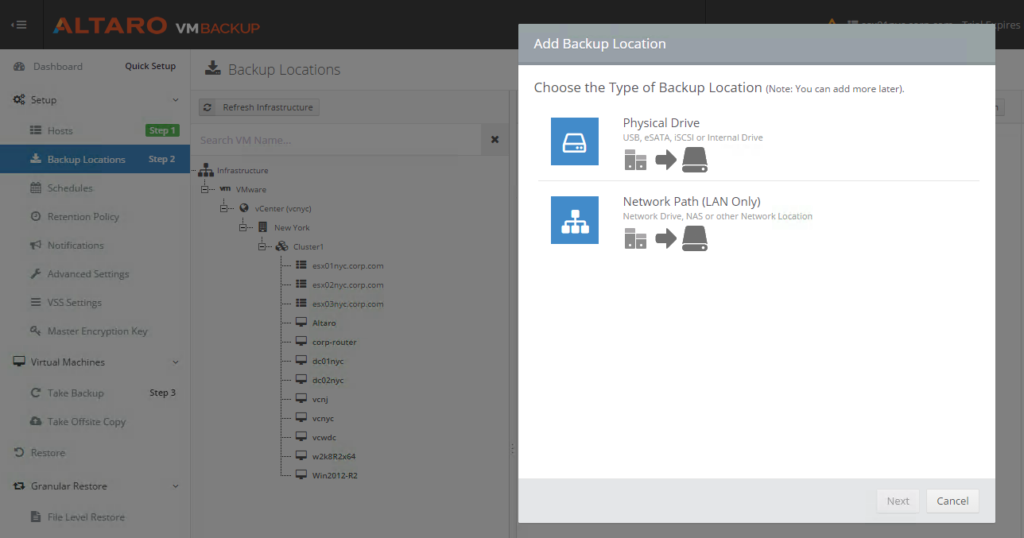Click the Take Offsite Copy cloud icon
This screenshot has height=538, width=1024.
click(x=35, y=422)
